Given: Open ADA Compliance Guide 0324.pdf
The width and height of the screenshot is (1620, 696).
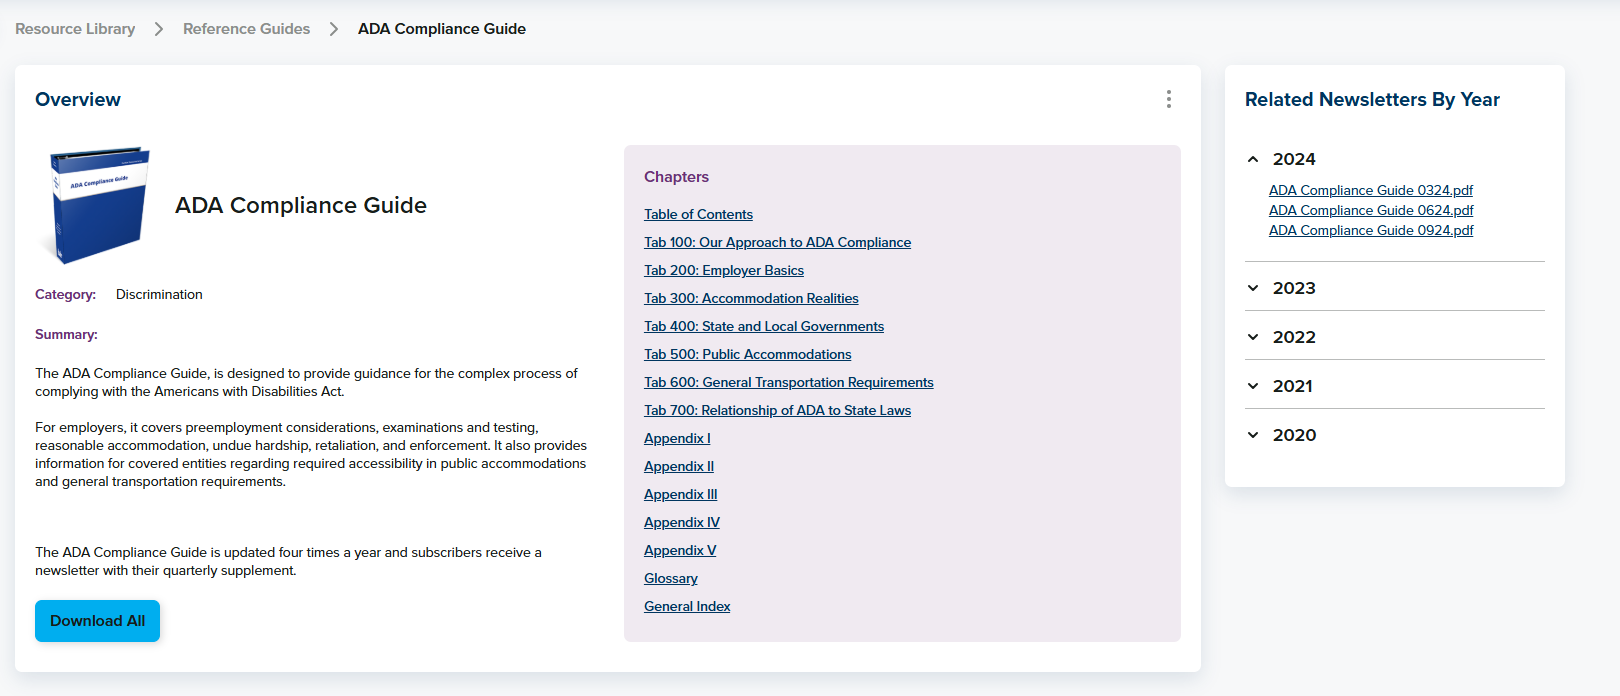Looking at the screenshot, I should pos(1371,190).
